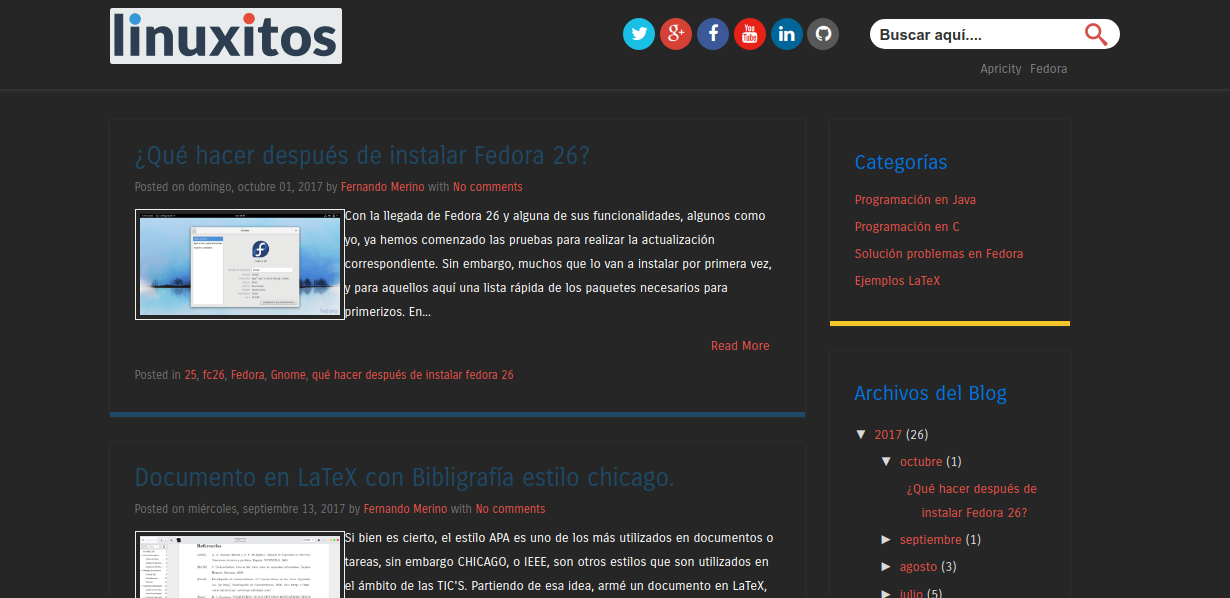Click the 'Categorías' heading
The width and height of the screenshot is (1230, 598).
901,162
